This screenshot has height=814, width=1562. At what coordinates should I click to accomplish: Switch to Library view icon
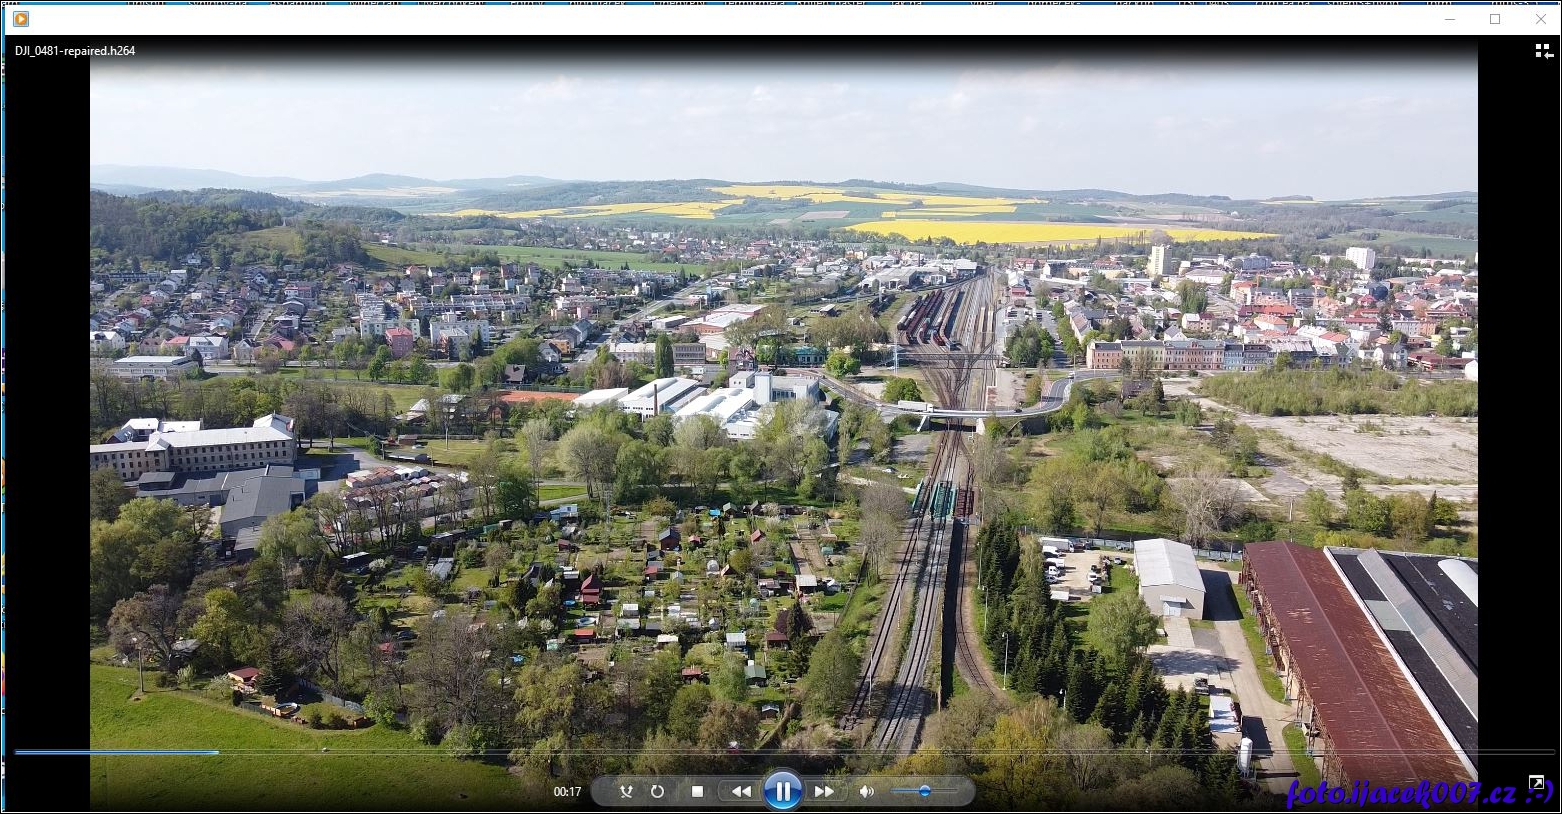tap(1544, 51)
